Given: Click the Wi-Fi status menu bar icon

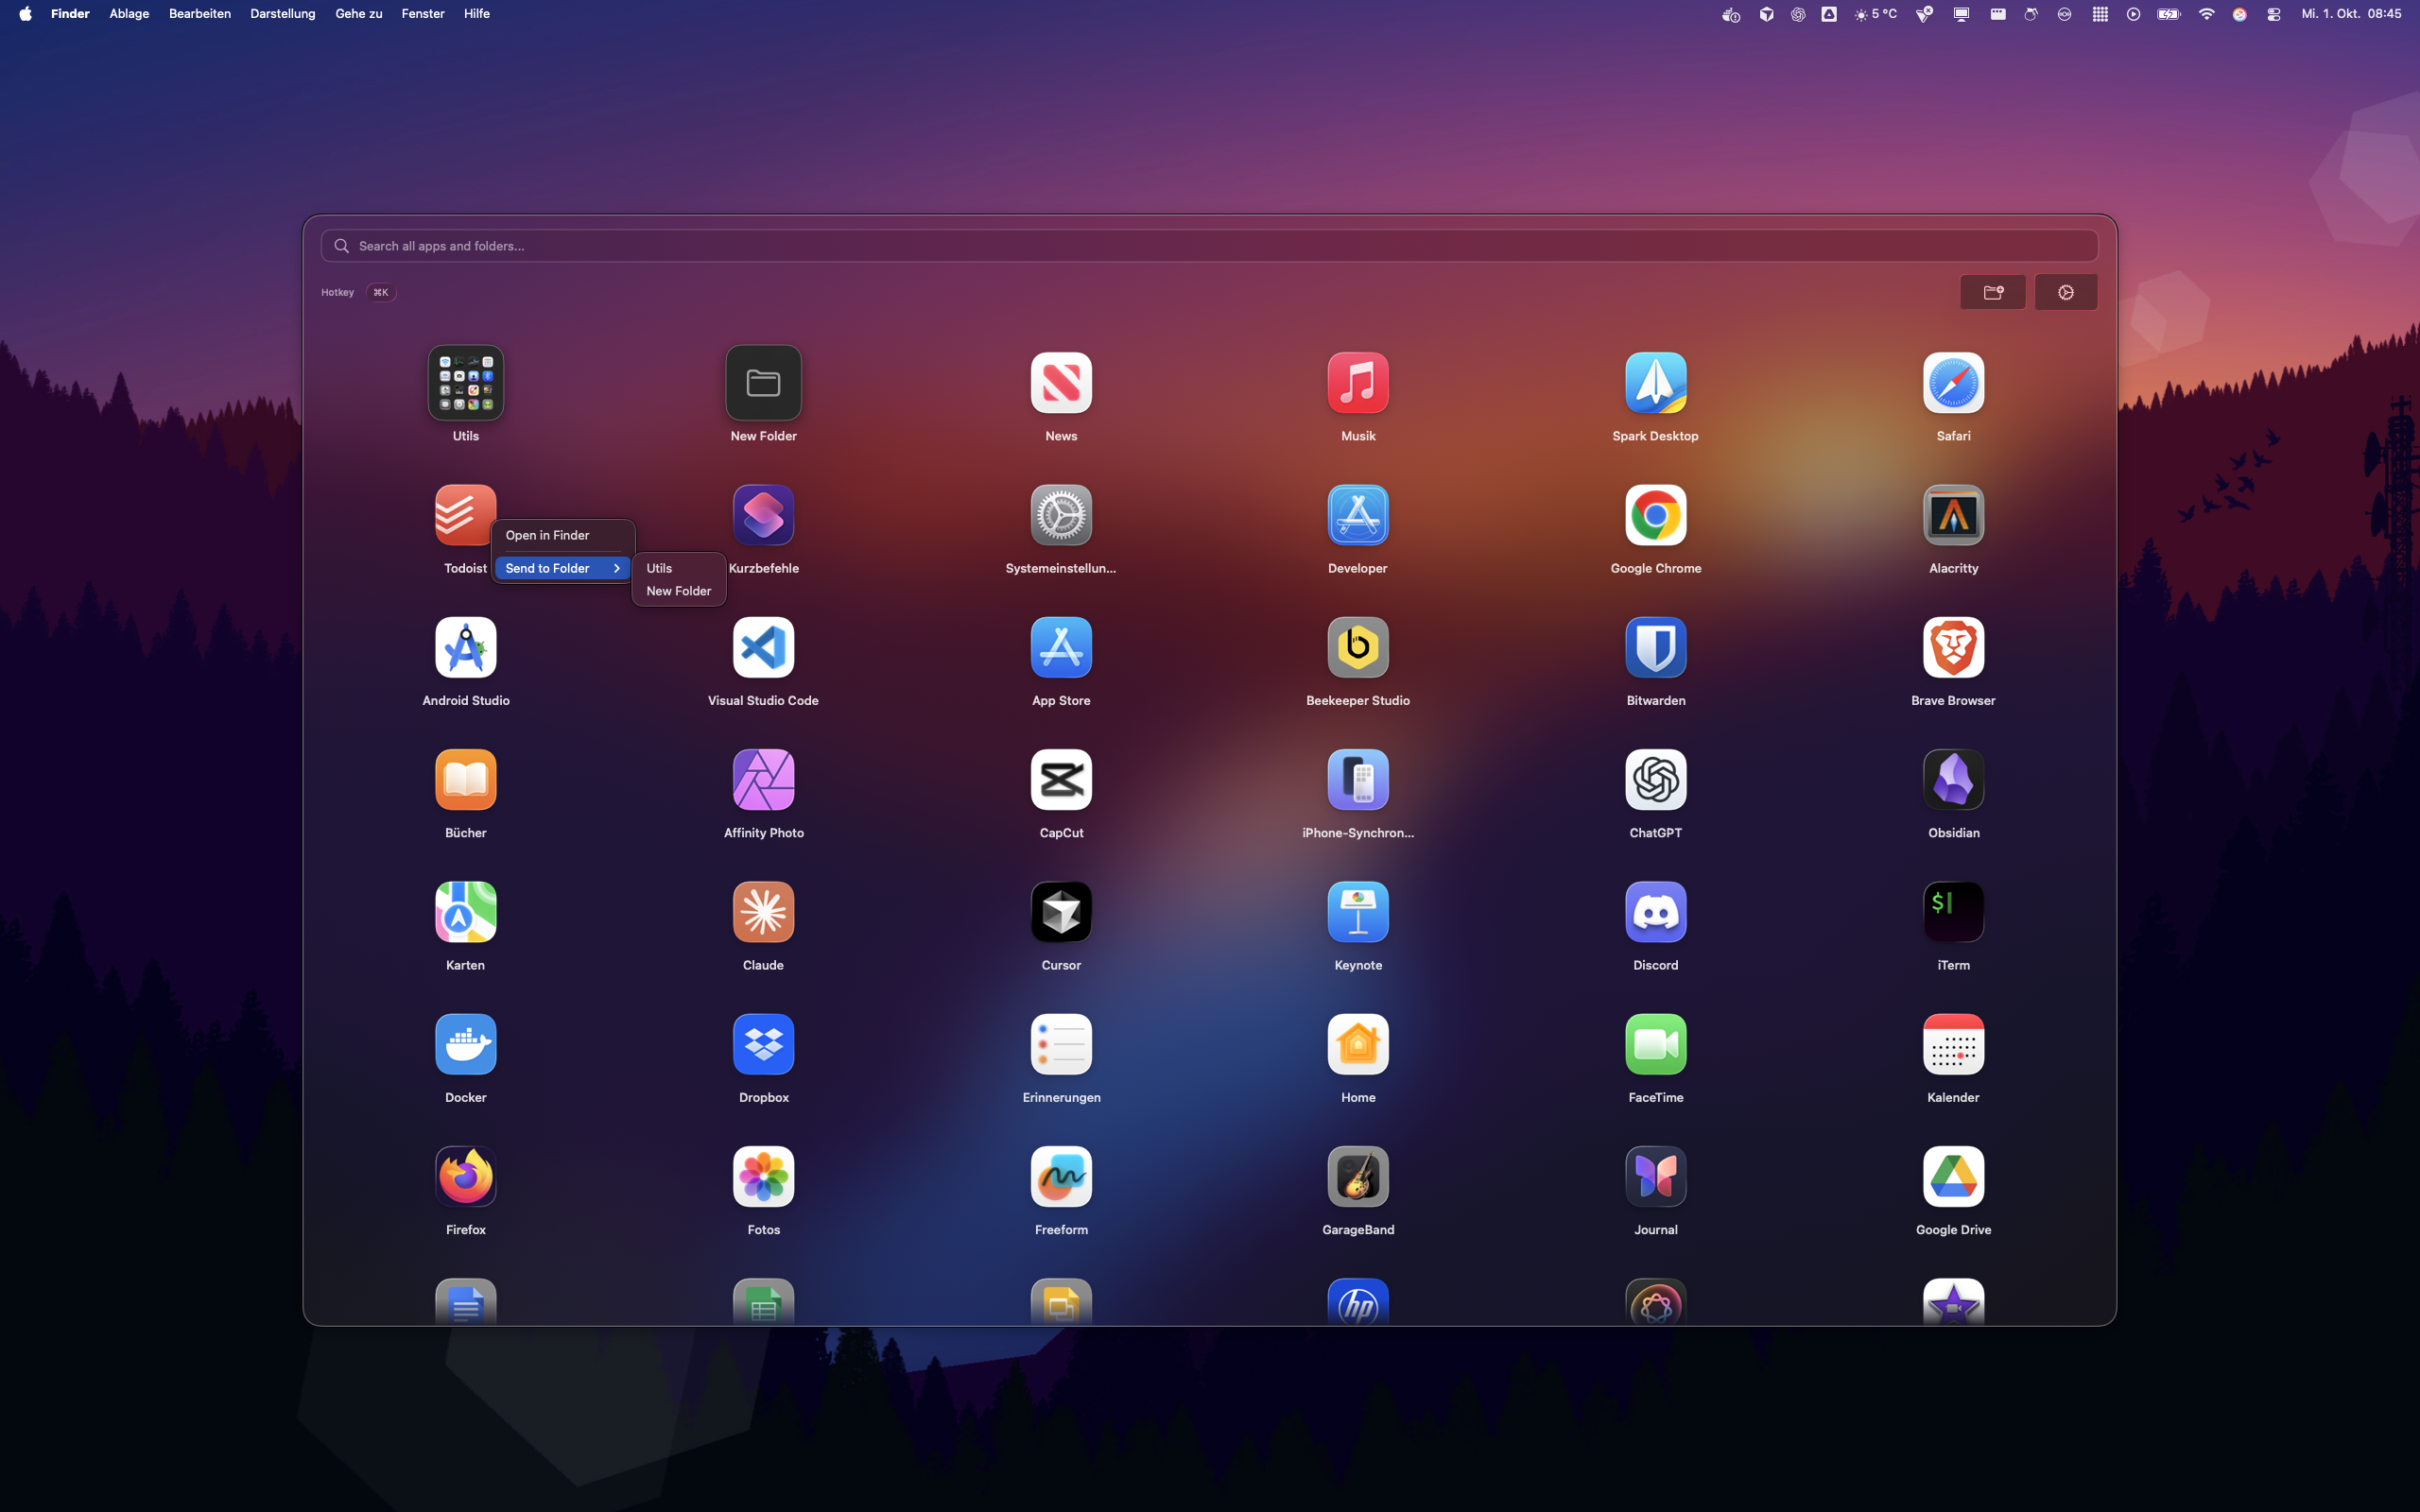Looking at the screenshot, I should 2206,14.
